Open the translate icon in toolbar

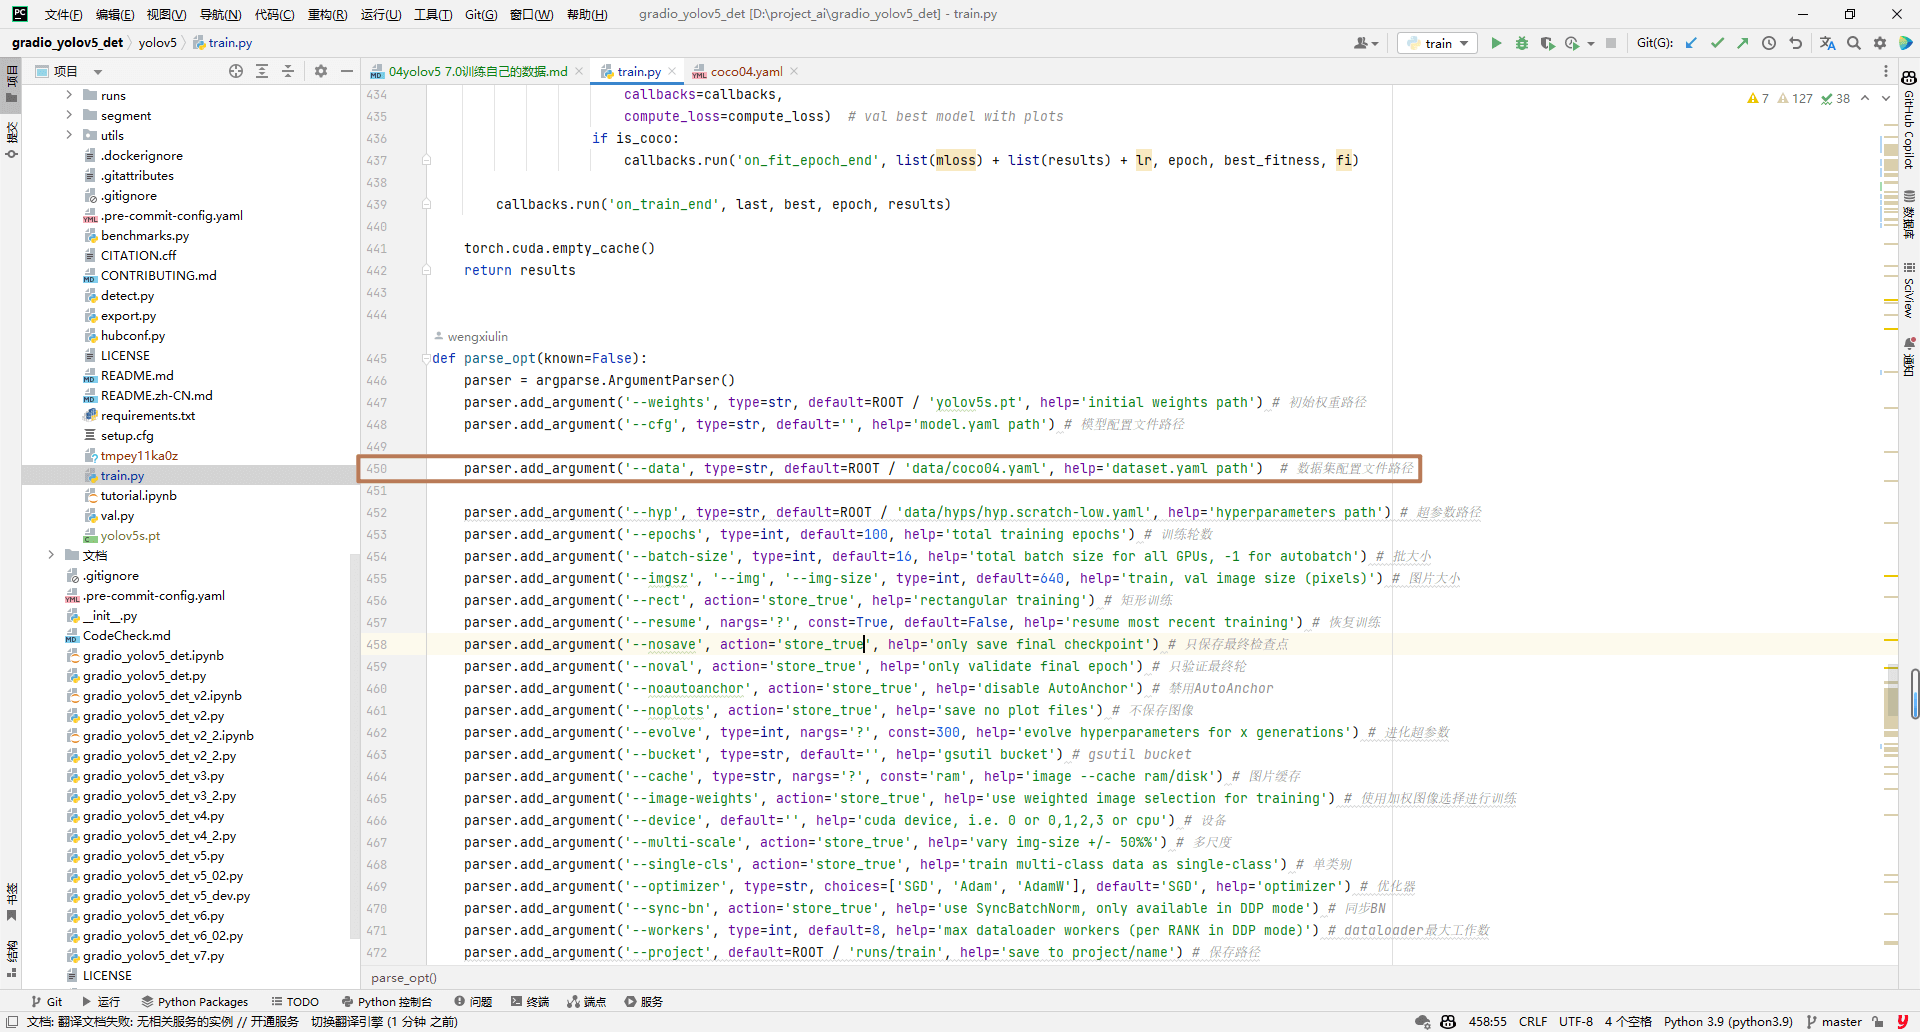click(x=1828, y=43)
